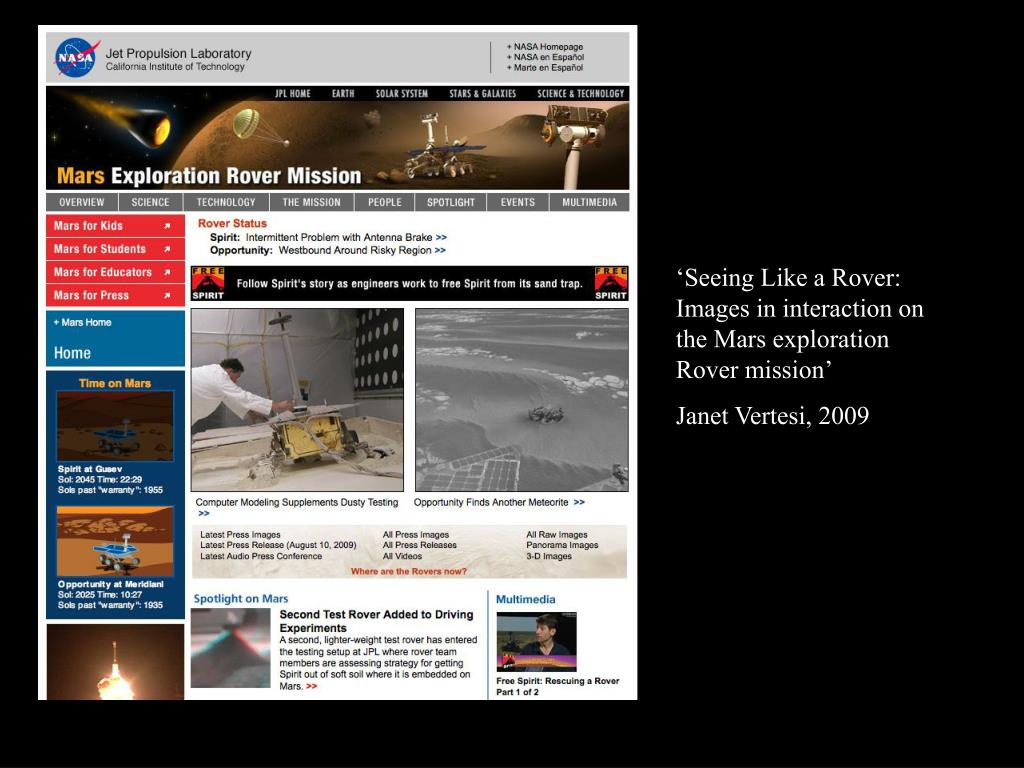Screen dimensions: 1024x768
Task: Open the + Mars Home link
Action: click(x=82, y=322)
